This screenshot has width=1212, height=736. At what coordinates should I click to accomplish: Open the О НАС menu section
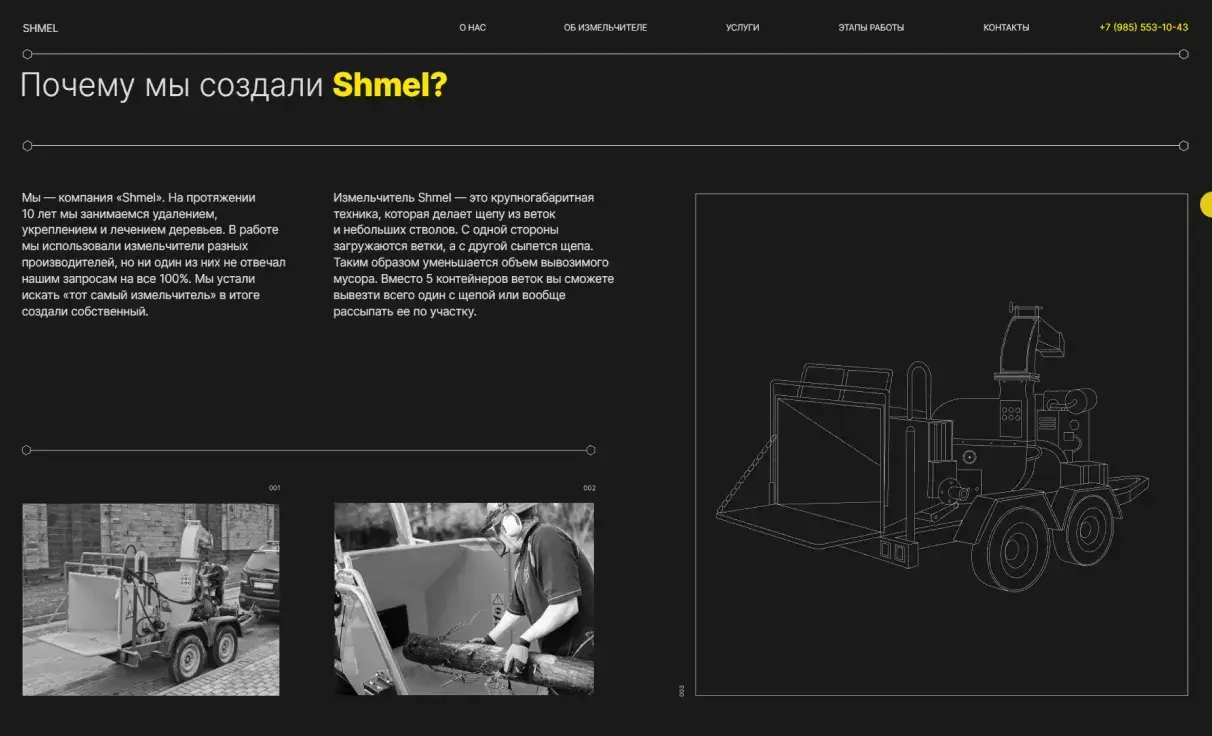tap(472, 28)
